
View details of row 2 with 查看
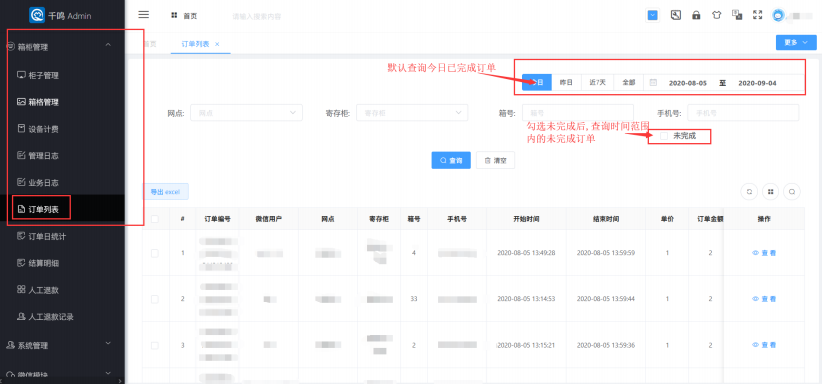764,299
